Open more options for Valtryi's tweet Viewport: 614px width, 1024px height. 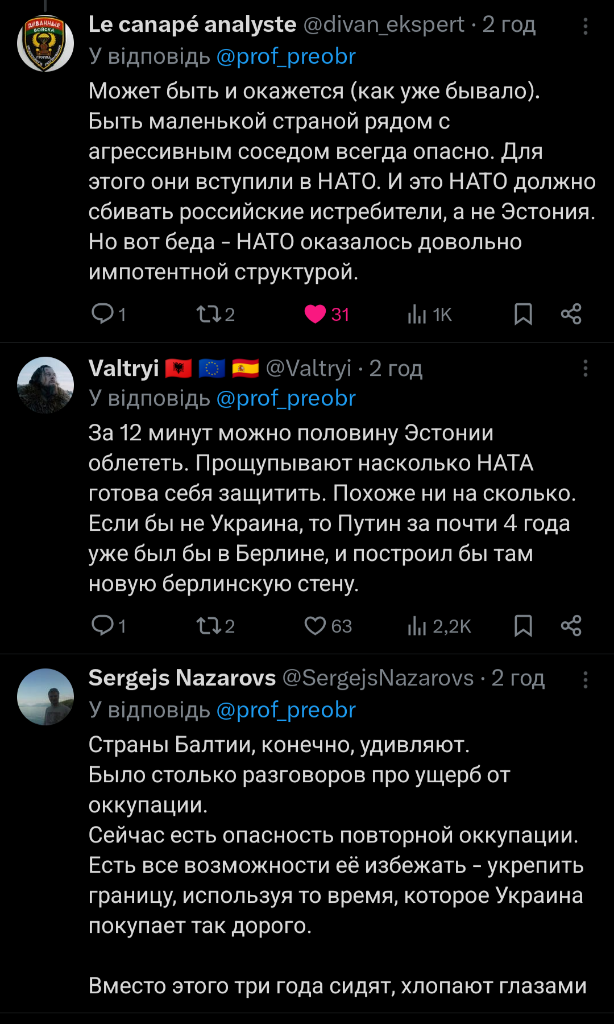[x=586, y=369]
